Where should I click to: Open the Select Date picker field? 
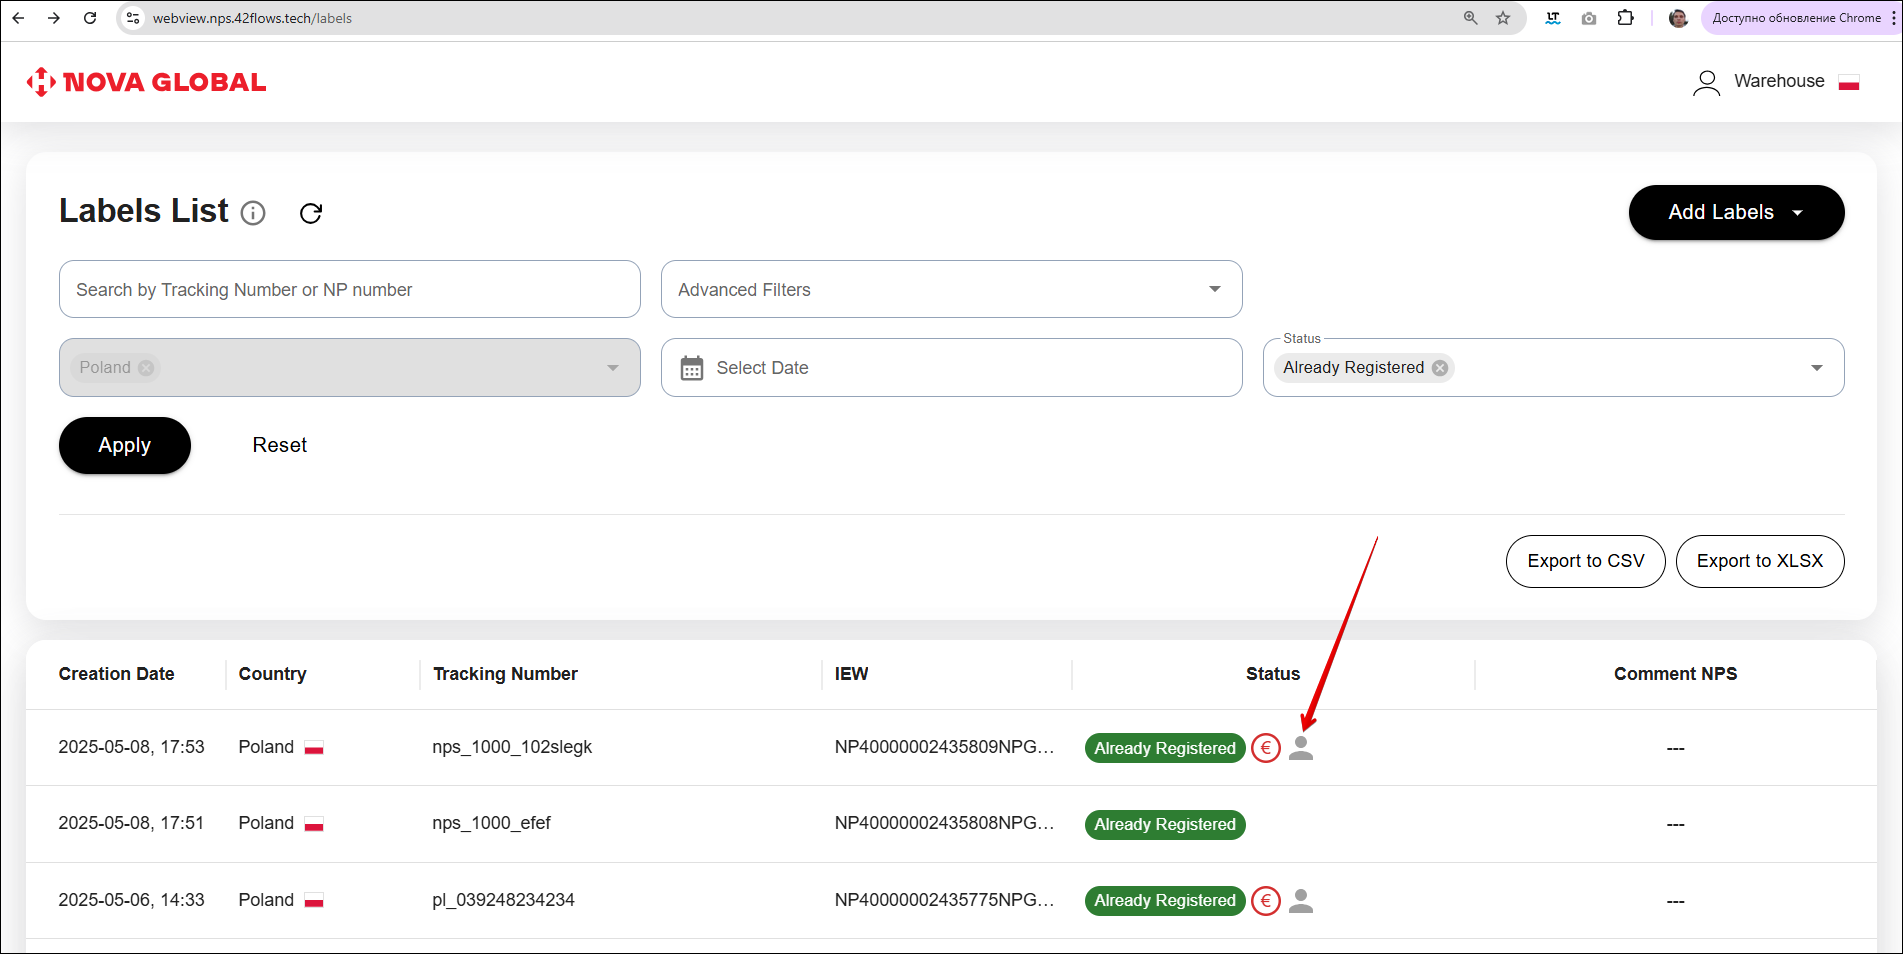(951, 368)
